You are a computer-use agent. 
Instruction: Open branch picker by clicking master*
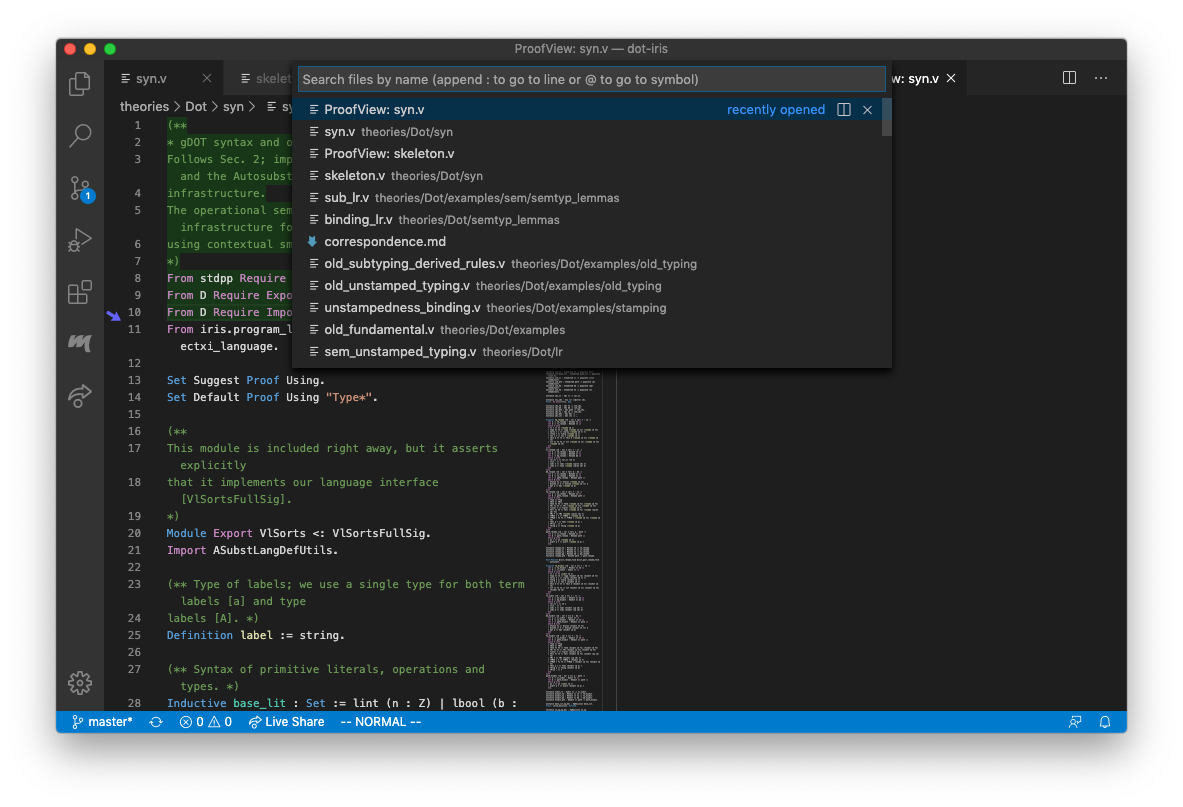(x=103, y=721)
